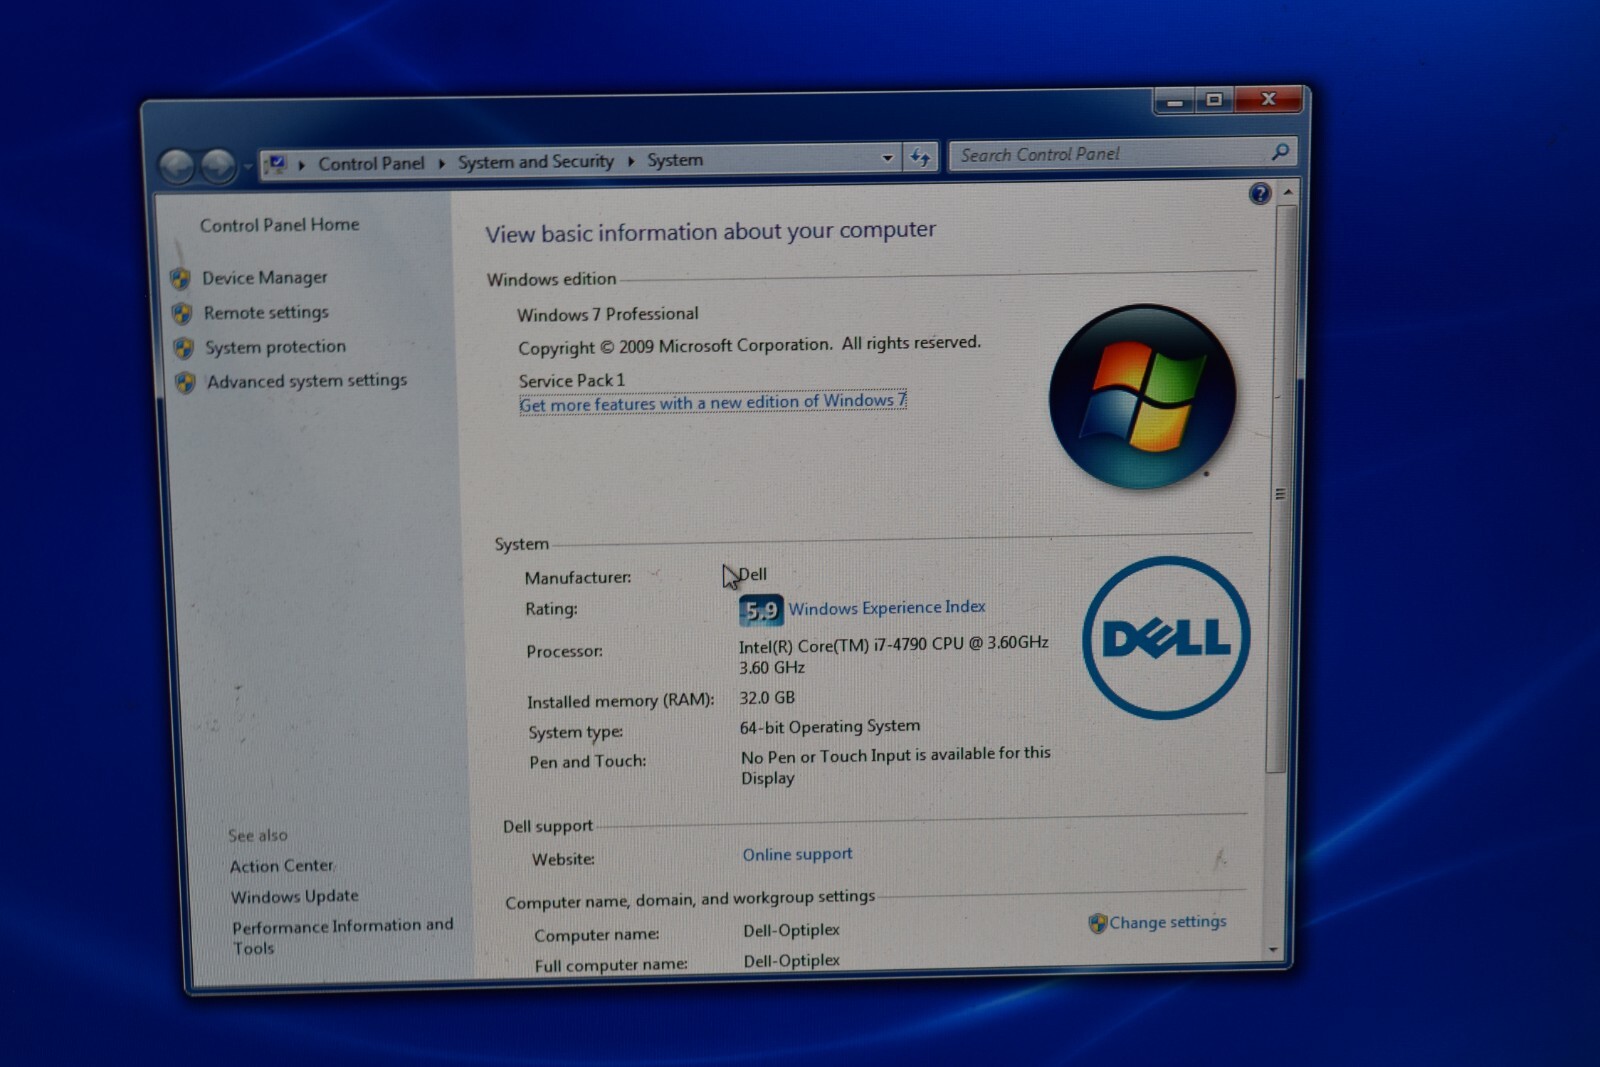Open Device Manager from the left pane
This screenshot has height=1067, width=1600.
(264, 278)
